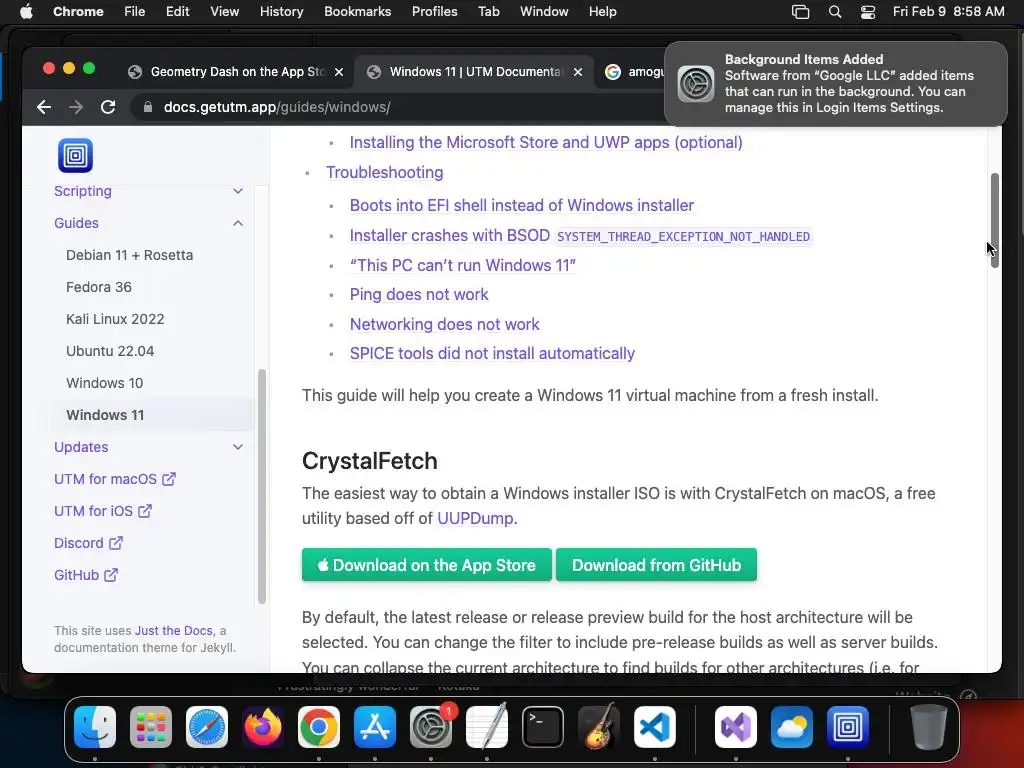
Task: Open the Troubleshooting link
Action: 385,172
